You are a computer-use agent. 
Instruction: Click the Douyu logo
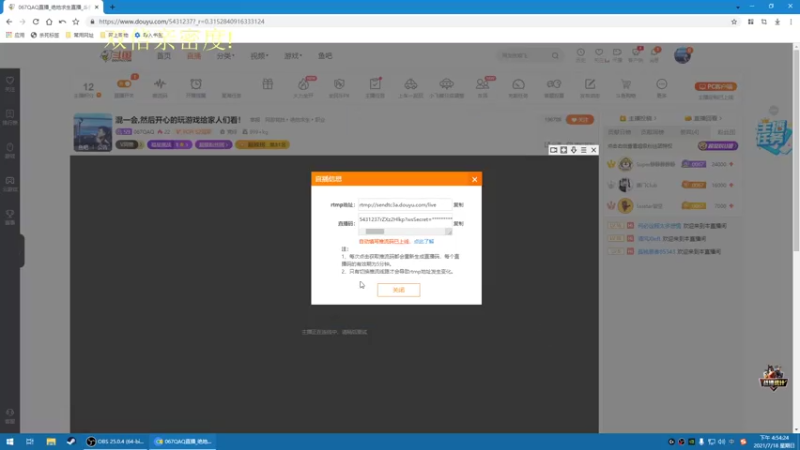[117, 55]
